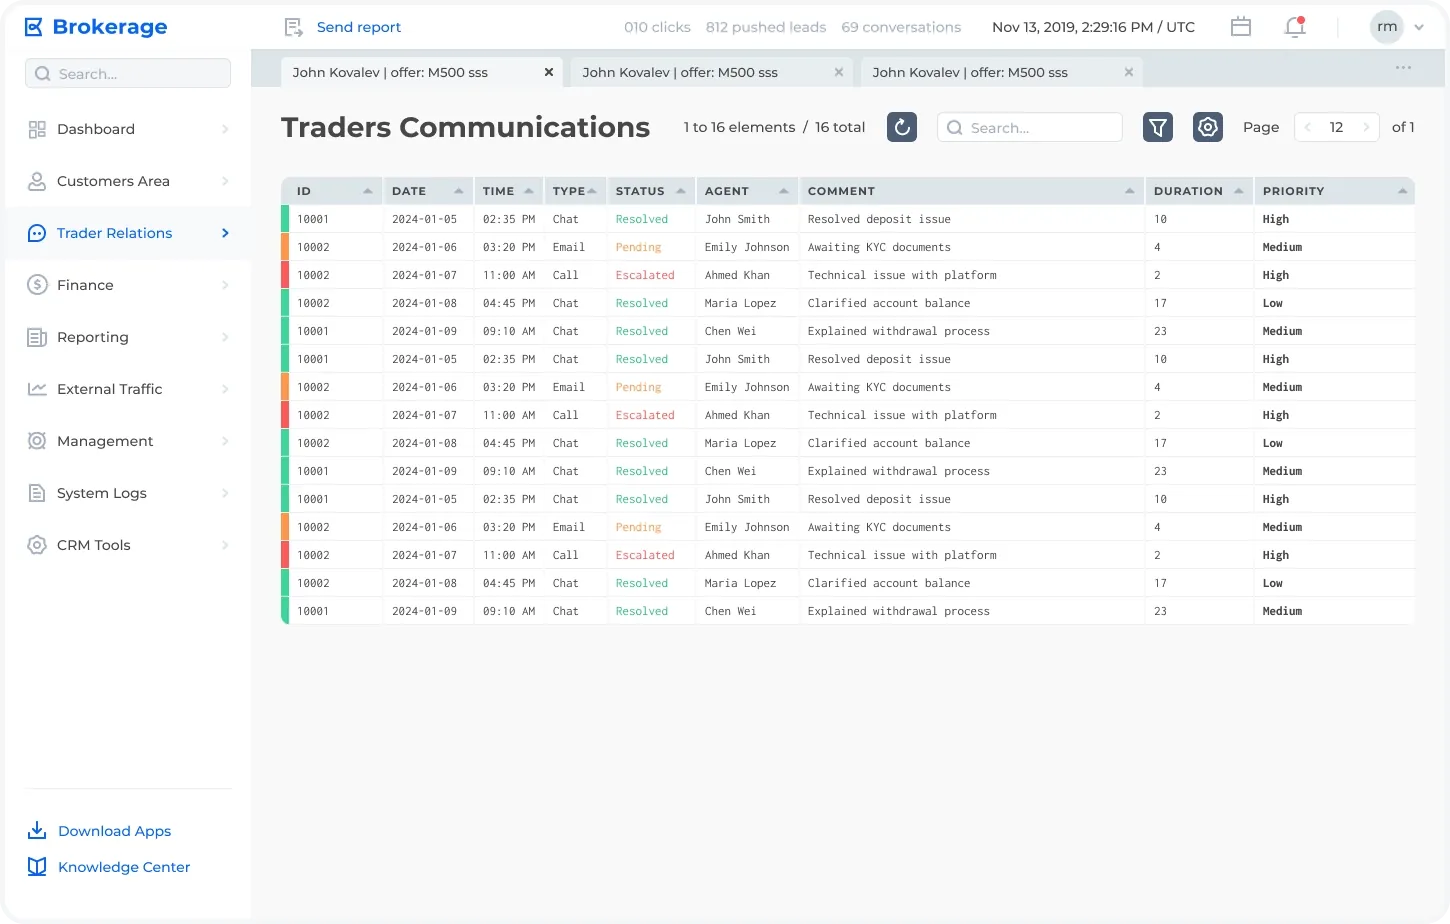Click the Finance dollar icon
Screen dimensions: 1450x924
(x=37, y=285)
